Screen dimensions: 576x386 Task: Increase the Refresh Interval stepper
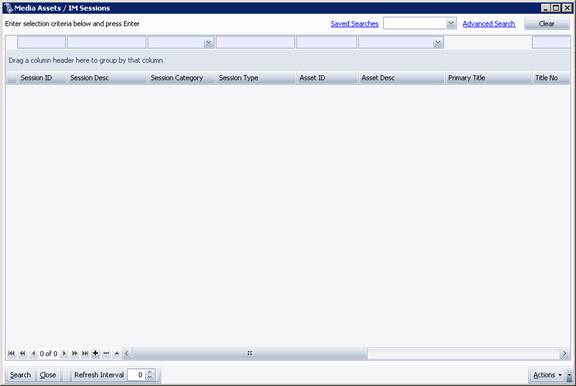pyautogui.click(x=150, y=372)
